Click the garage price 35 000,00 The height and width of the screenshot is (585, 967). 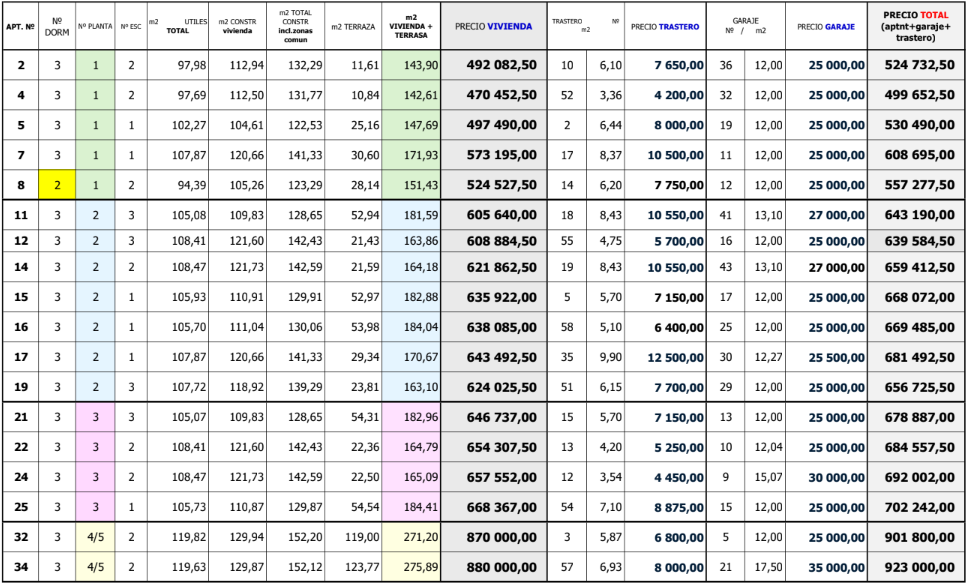[x=825, y=567]
